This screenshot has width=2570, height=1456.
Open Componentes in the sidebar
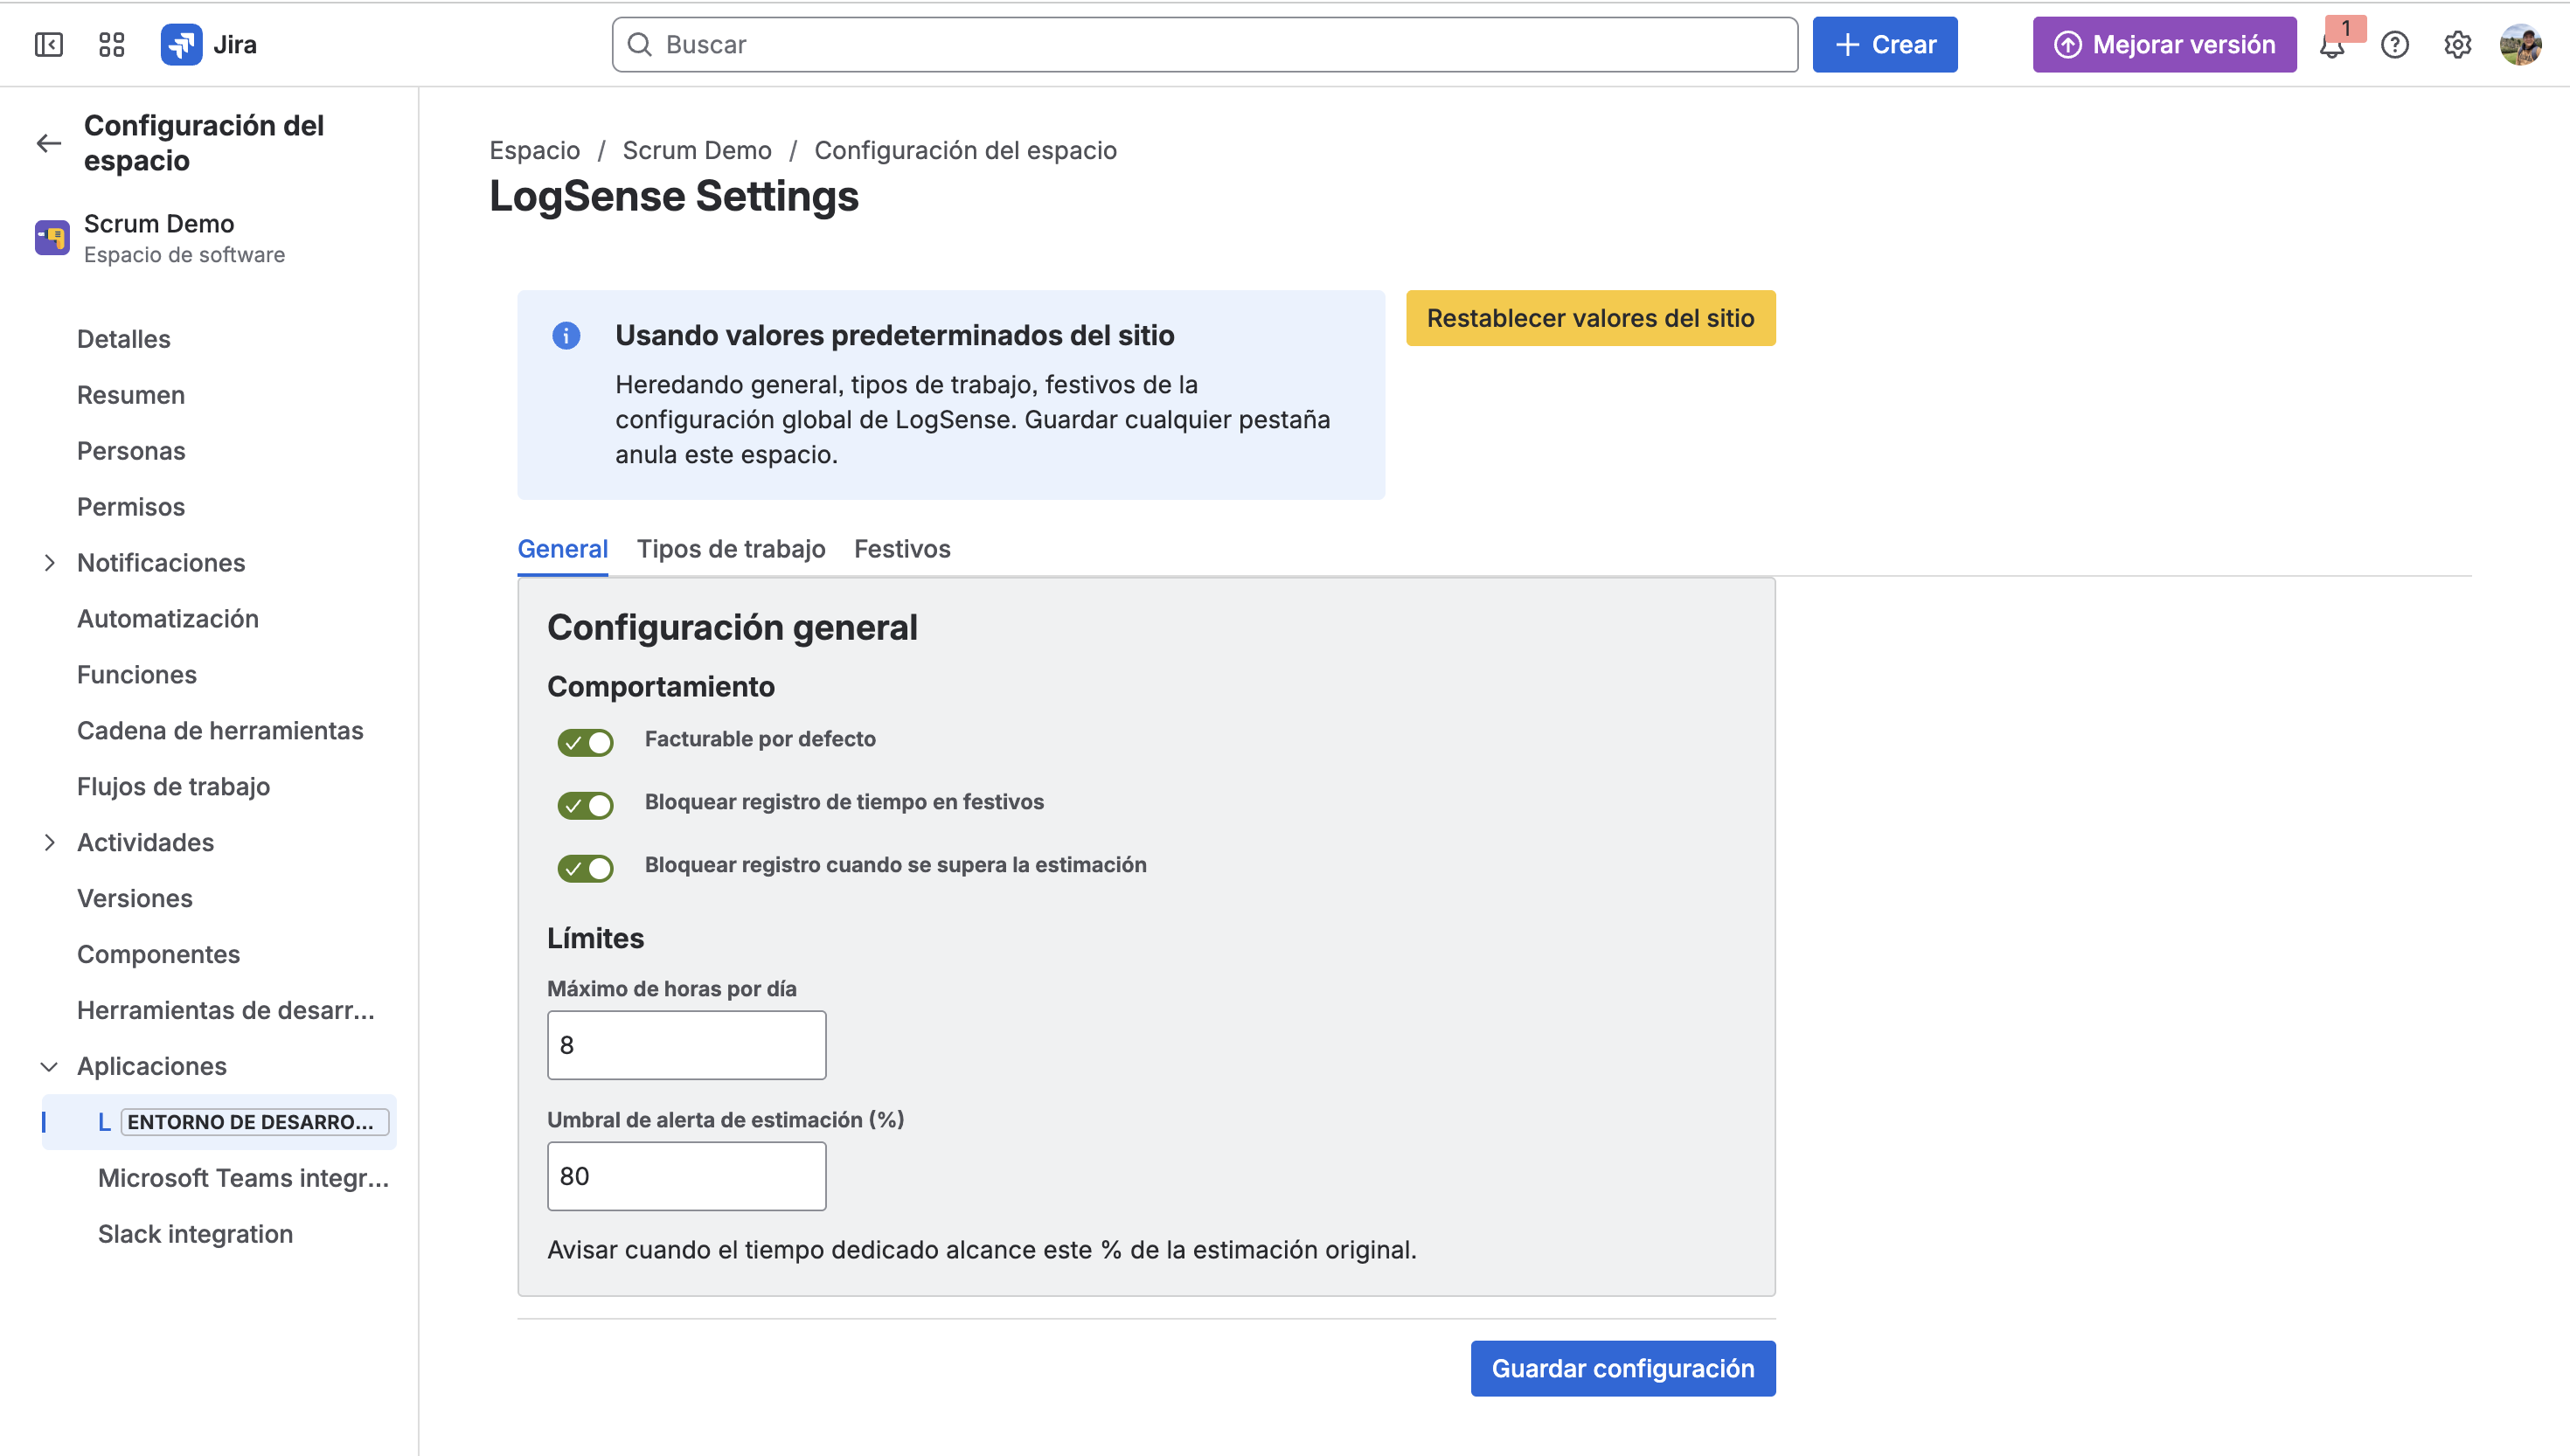(x=159, y=954)
